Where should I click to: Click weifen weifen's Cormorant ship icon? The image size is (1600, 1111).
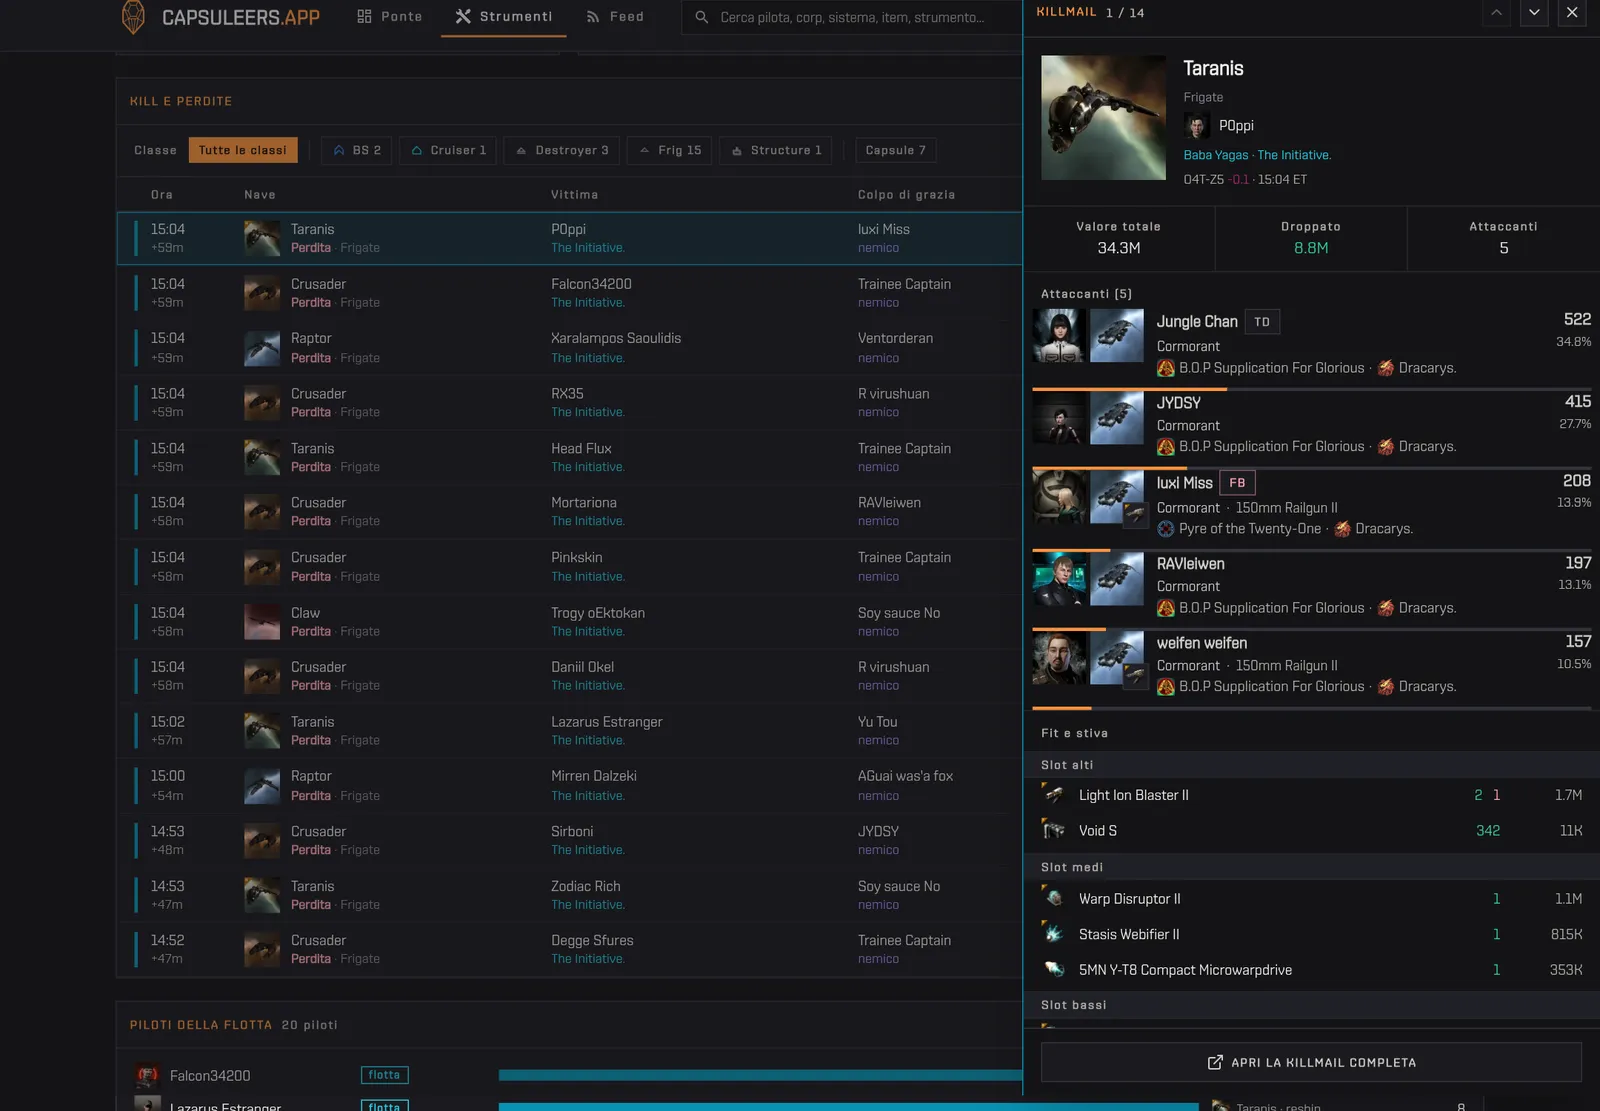(1117, 657)
